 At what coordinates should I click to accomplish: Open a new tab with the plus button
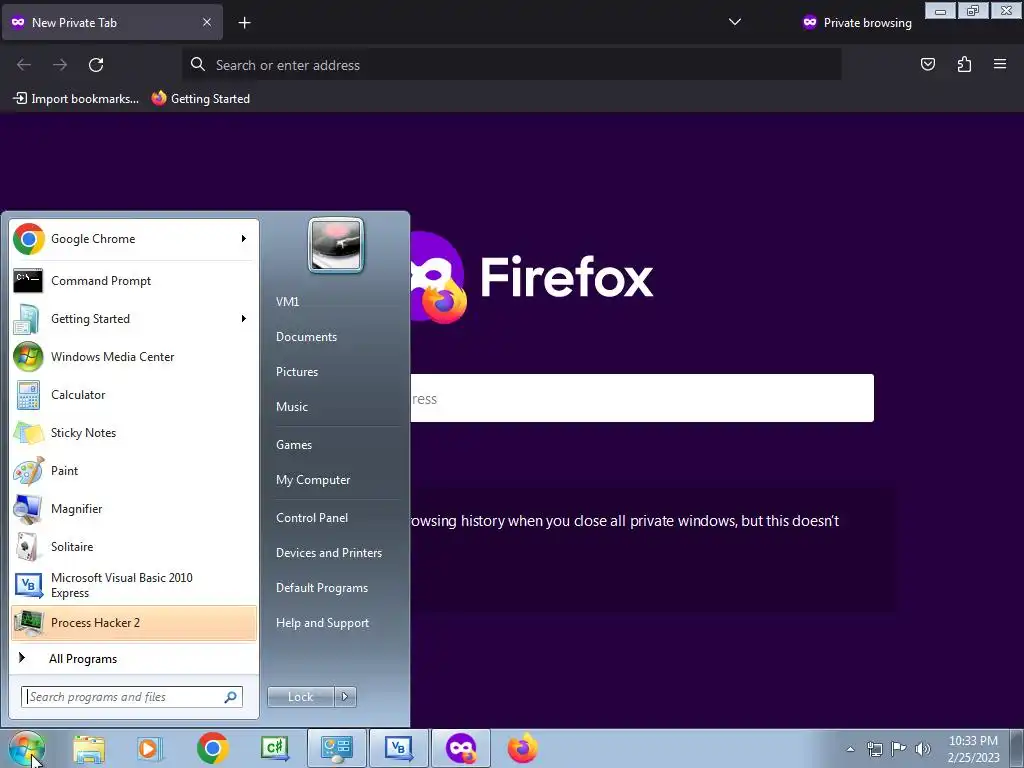[x=244, y=23]
